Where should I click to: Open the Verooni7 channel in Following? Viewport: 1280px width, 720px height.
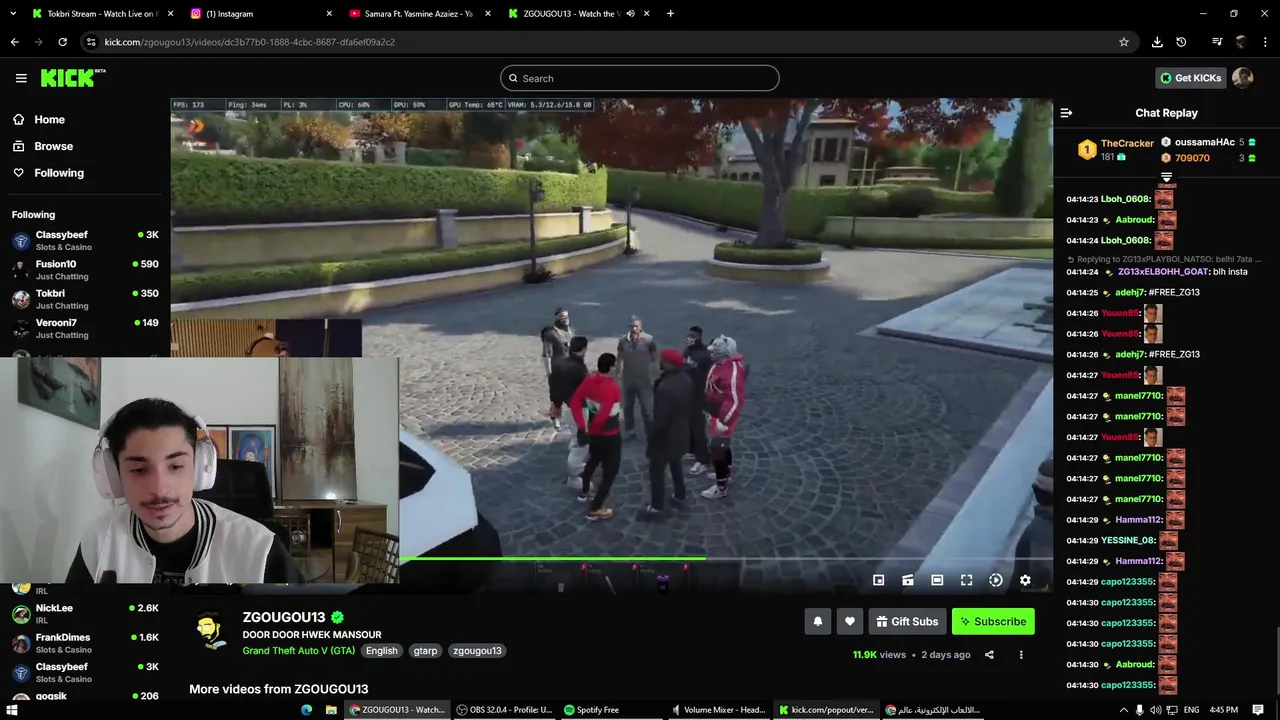pos(85,328)
